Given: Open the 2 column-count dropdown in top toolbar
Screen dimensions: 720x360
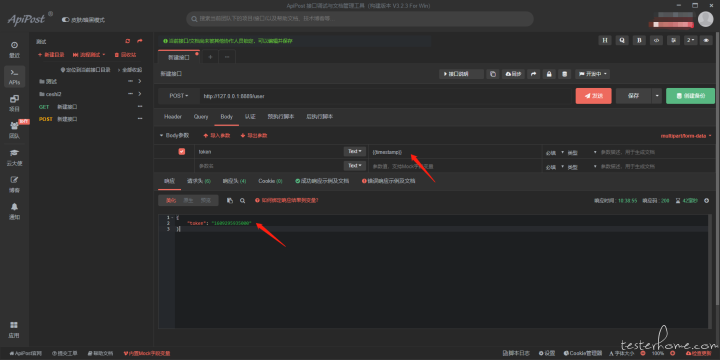Looking at the screenshot, I should 691,40.
